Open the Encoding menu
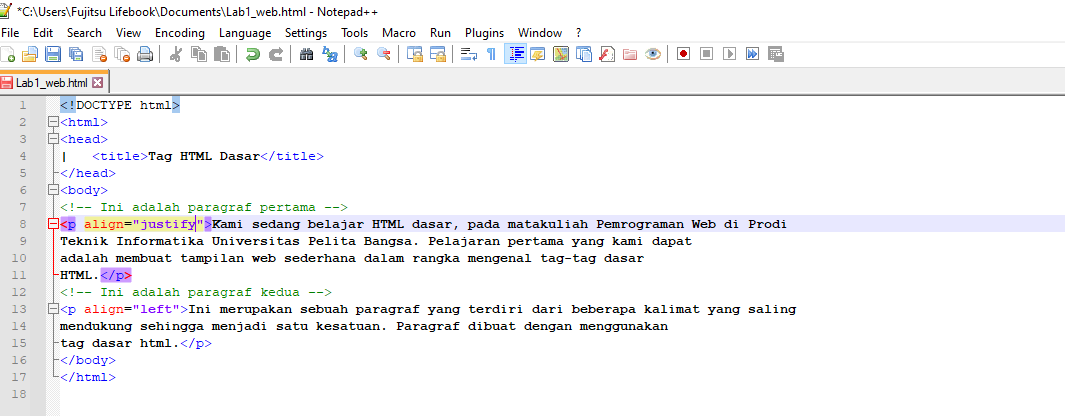The width and height of the screenshot is (1065, 416). pos(180,33)
